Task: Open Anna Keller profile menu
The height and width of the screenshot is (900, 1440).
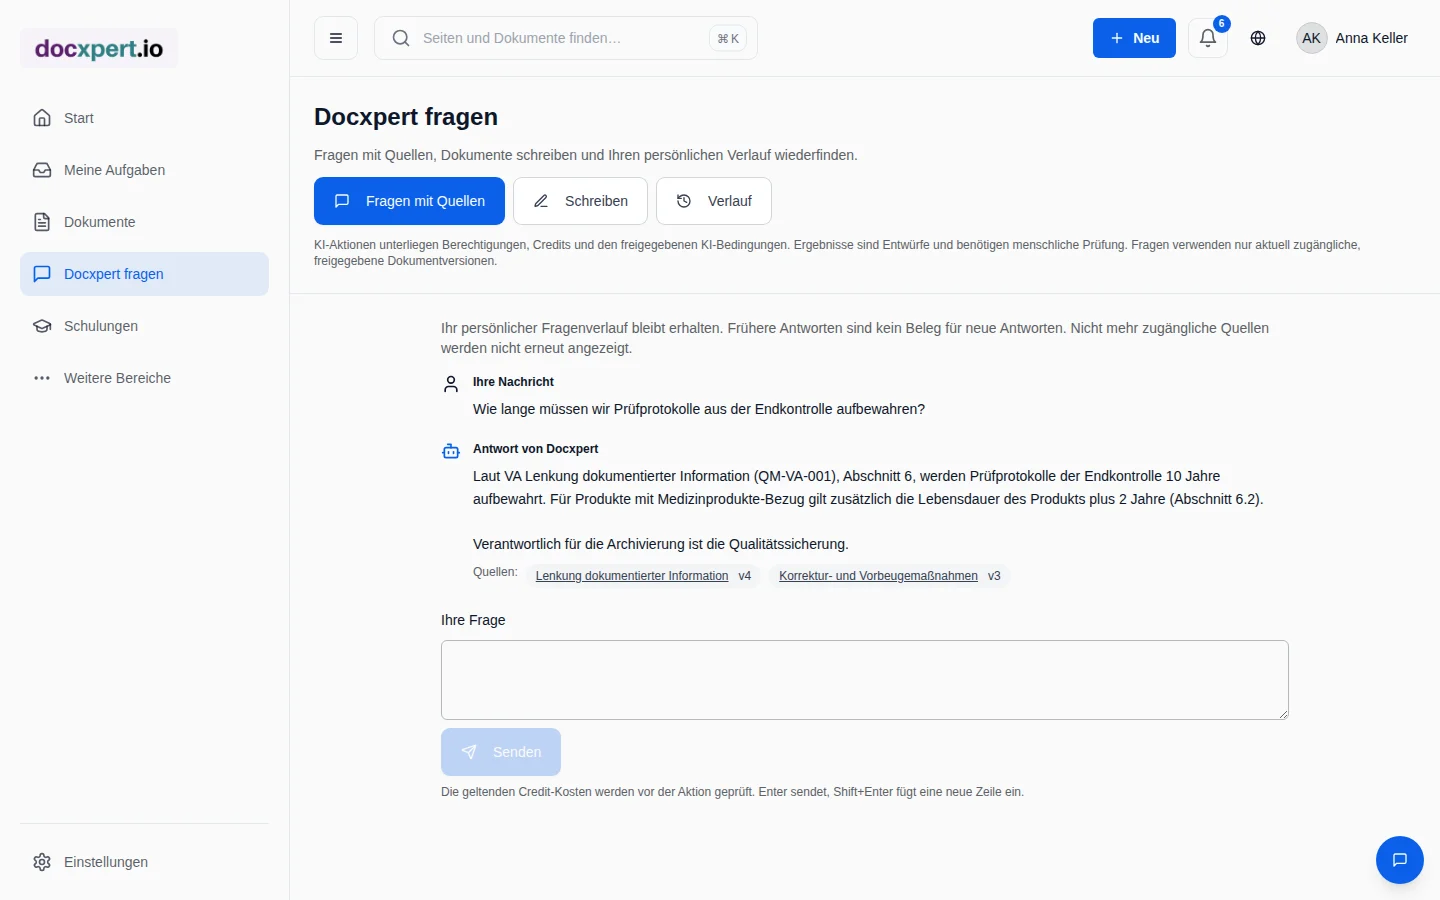Action: (1352, 38)
